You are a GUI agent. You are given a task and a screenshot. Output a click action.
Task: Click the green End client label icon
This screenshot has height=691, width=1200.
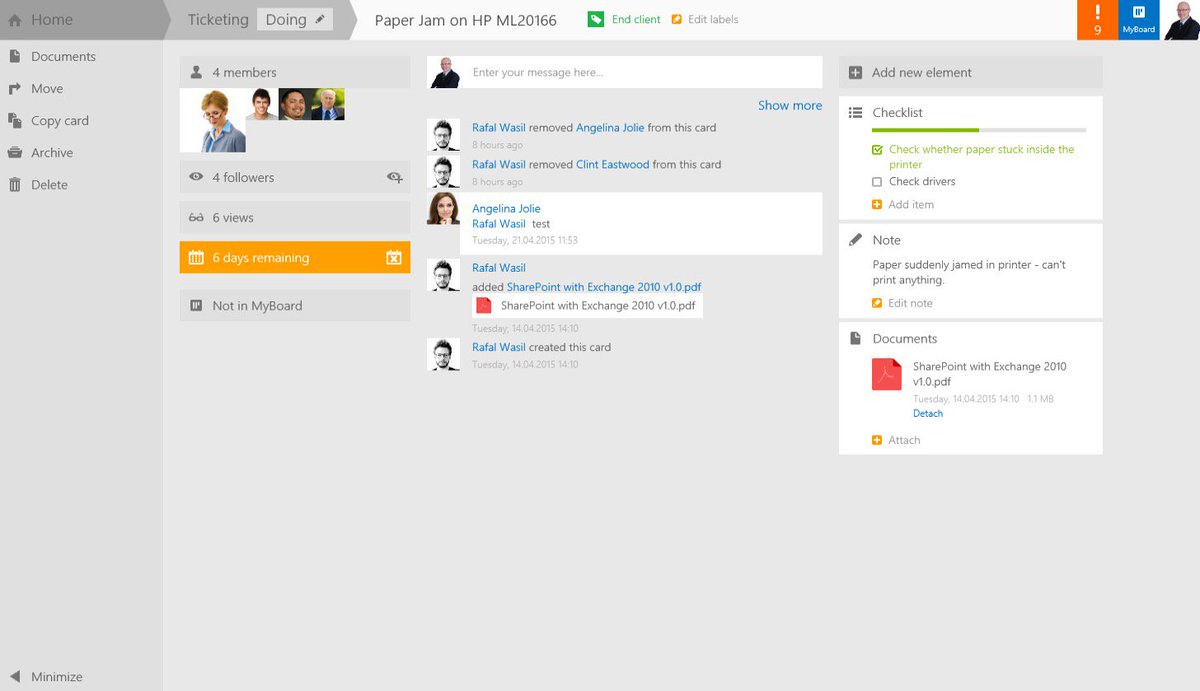(x=596, y=19)
